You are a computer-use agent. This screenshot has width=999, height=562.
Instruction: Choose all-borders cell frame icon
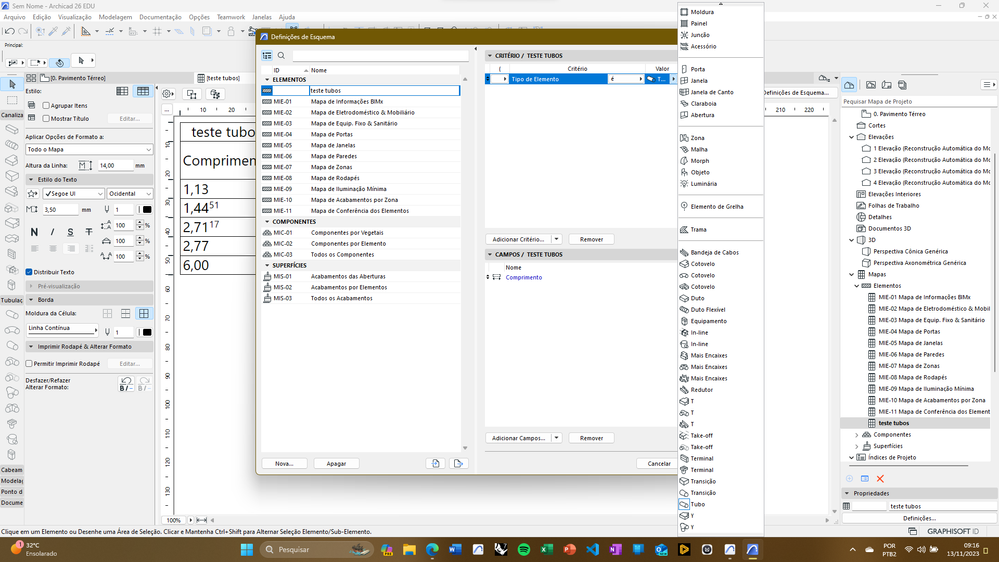click(144, 313)
